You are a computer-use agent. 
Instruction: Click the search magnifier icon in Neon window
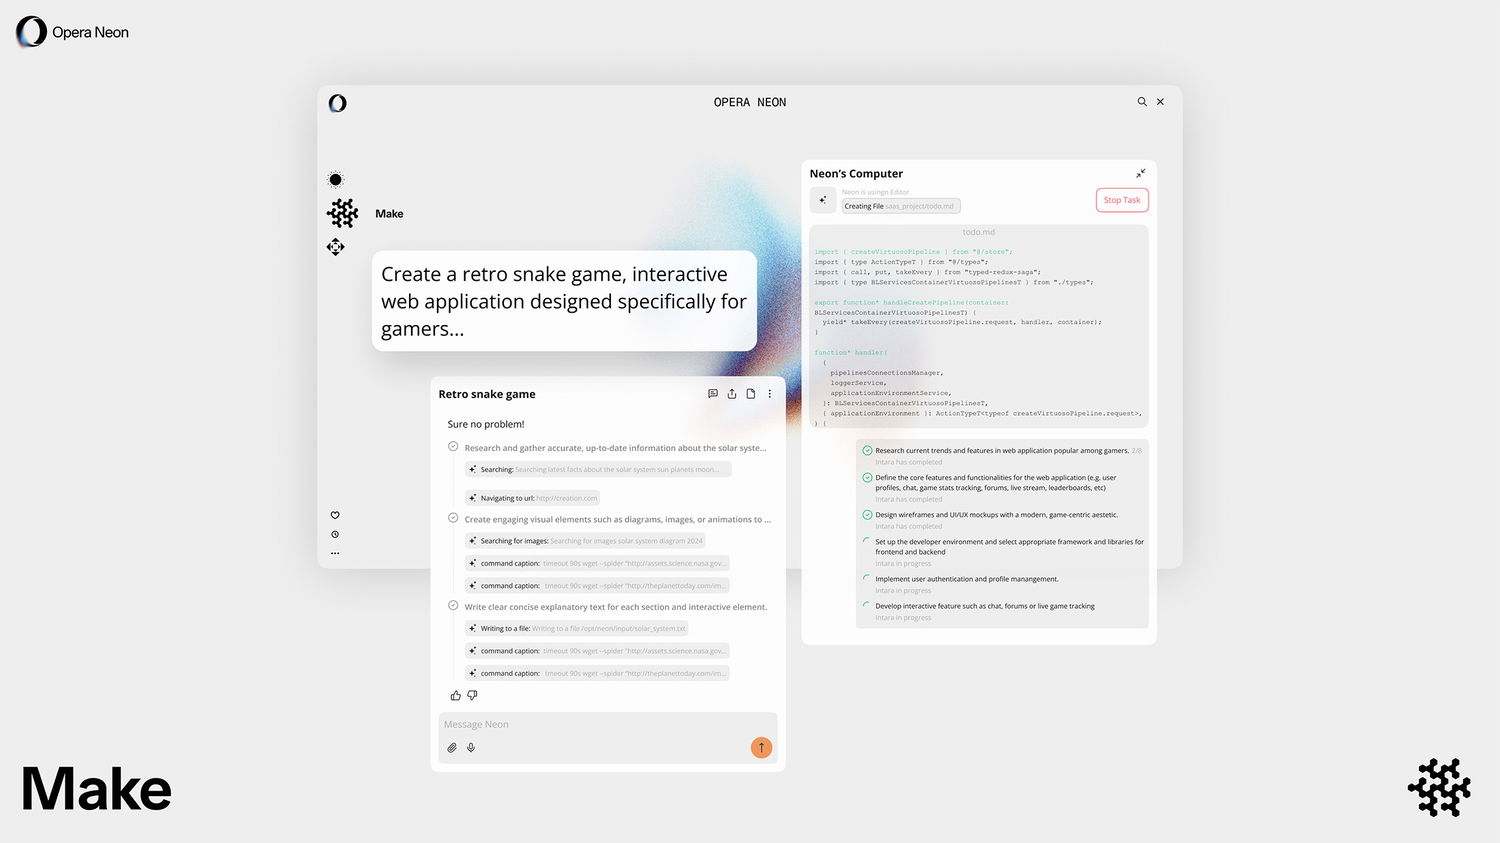click(1142, 102)
